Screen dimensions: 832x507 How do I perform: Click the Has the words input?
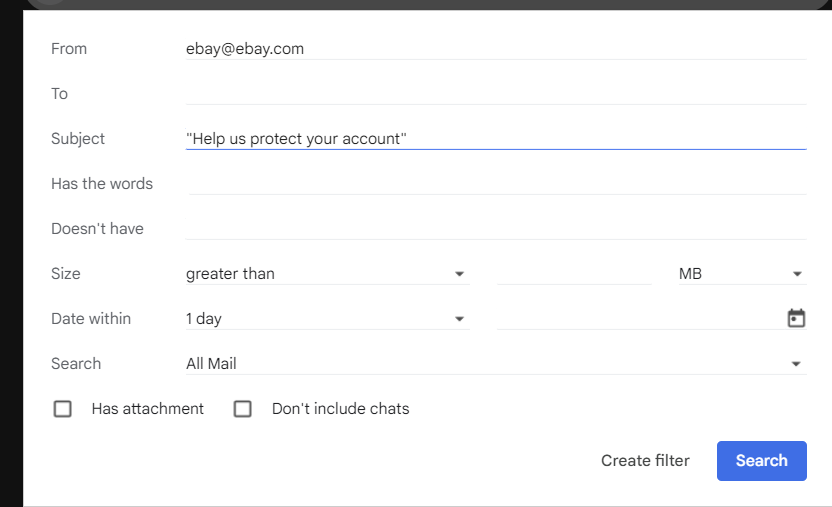point(495,184)
